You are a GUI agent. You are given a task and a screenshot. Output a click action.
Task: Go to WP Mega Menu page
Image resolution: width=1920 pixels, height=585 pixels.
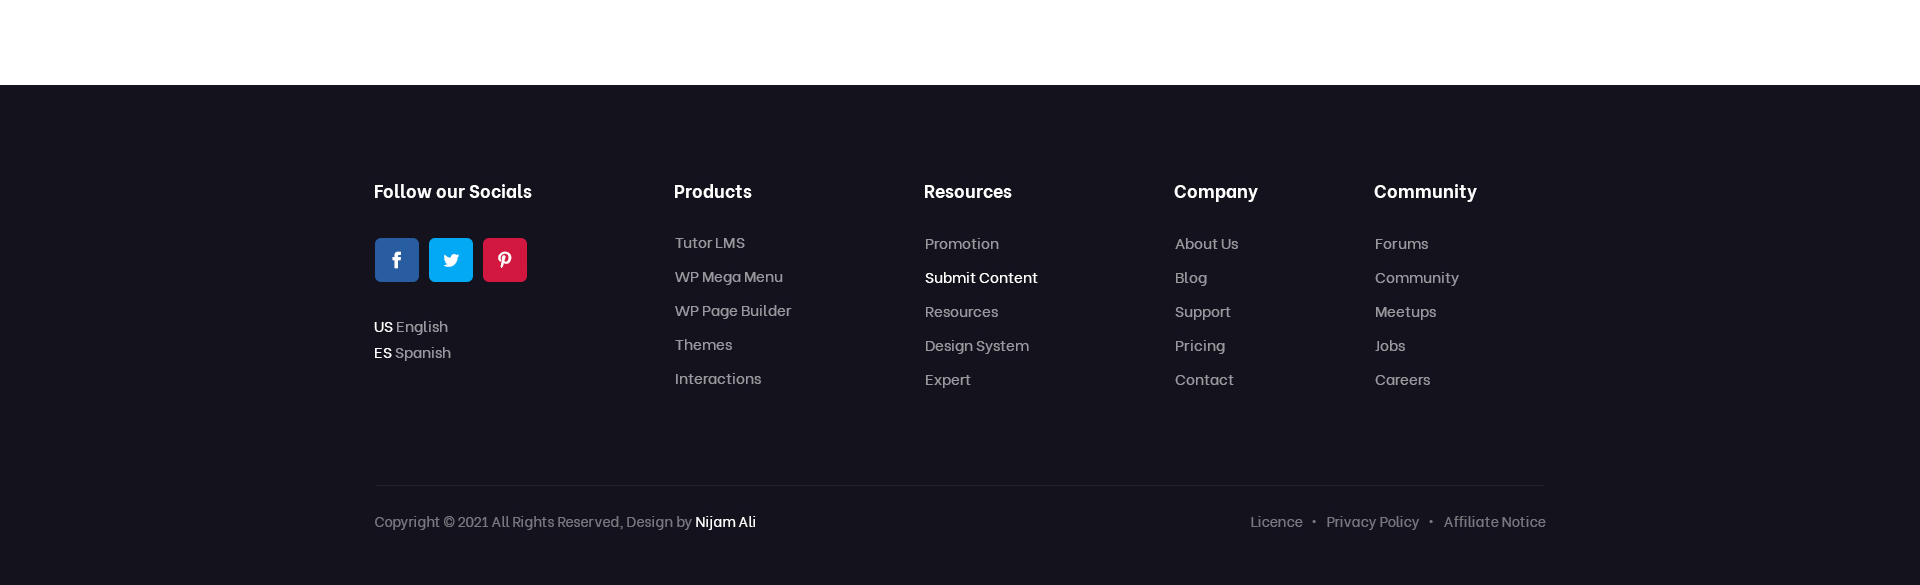click(x=729, y=276)
